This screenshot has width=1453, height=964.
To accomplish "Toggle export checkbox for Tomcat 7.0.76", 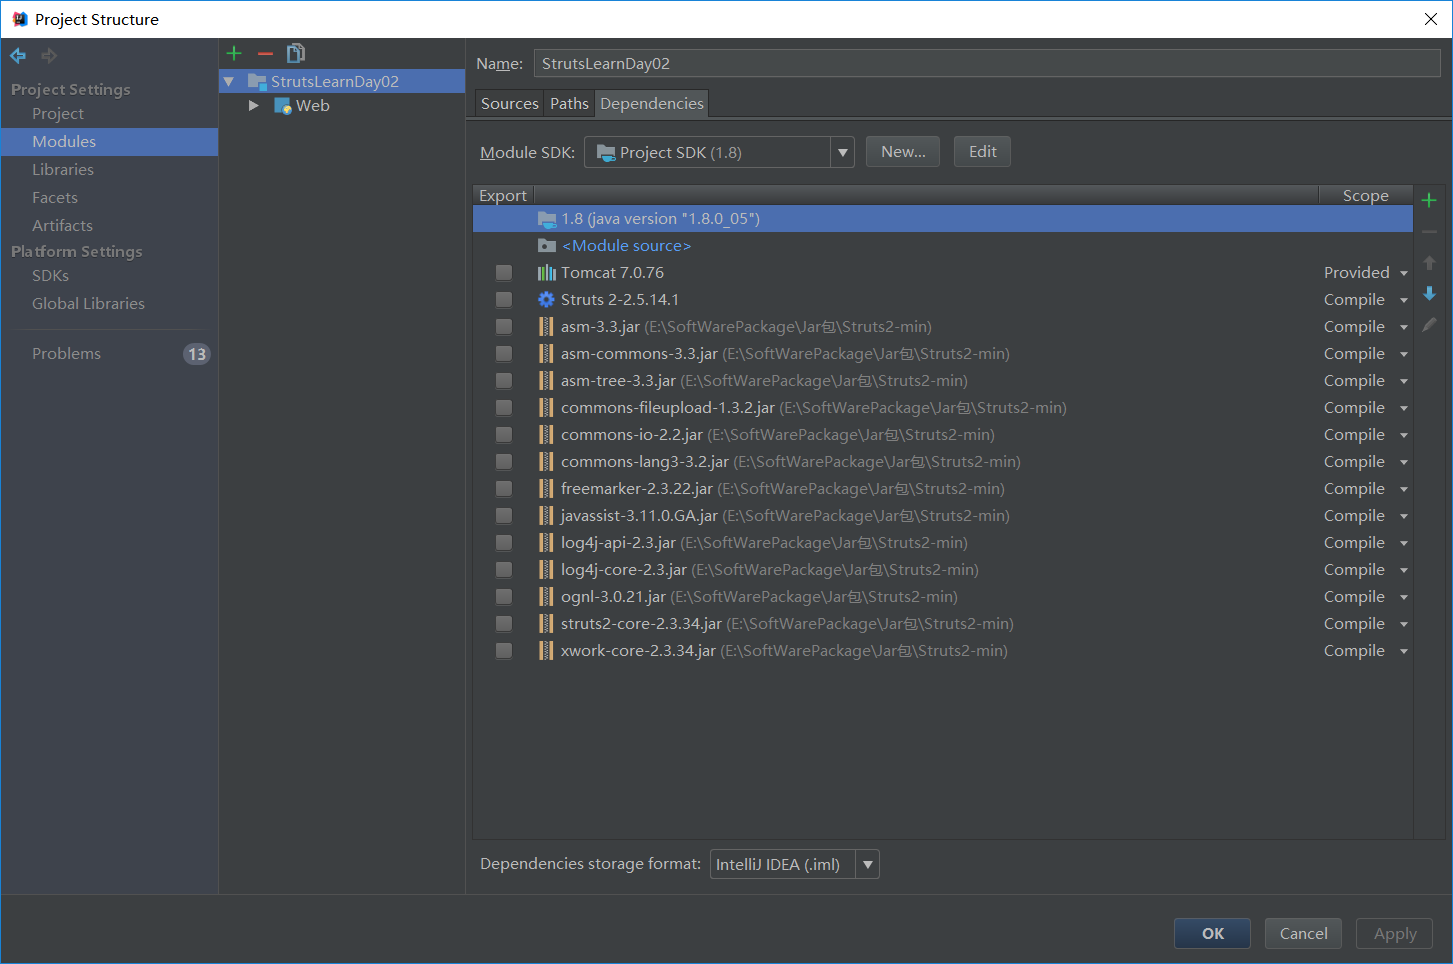I will (504, 273).
